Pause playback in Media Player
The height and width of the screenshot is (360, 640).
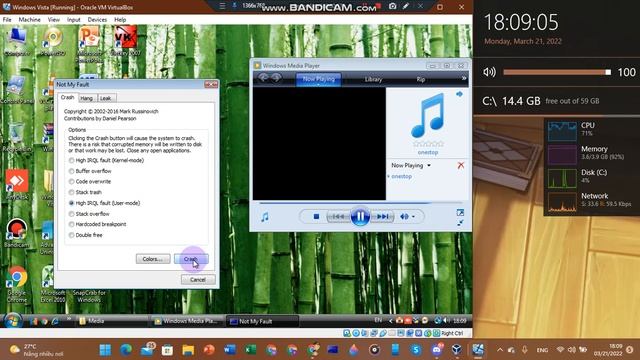(x=360, y=216)
